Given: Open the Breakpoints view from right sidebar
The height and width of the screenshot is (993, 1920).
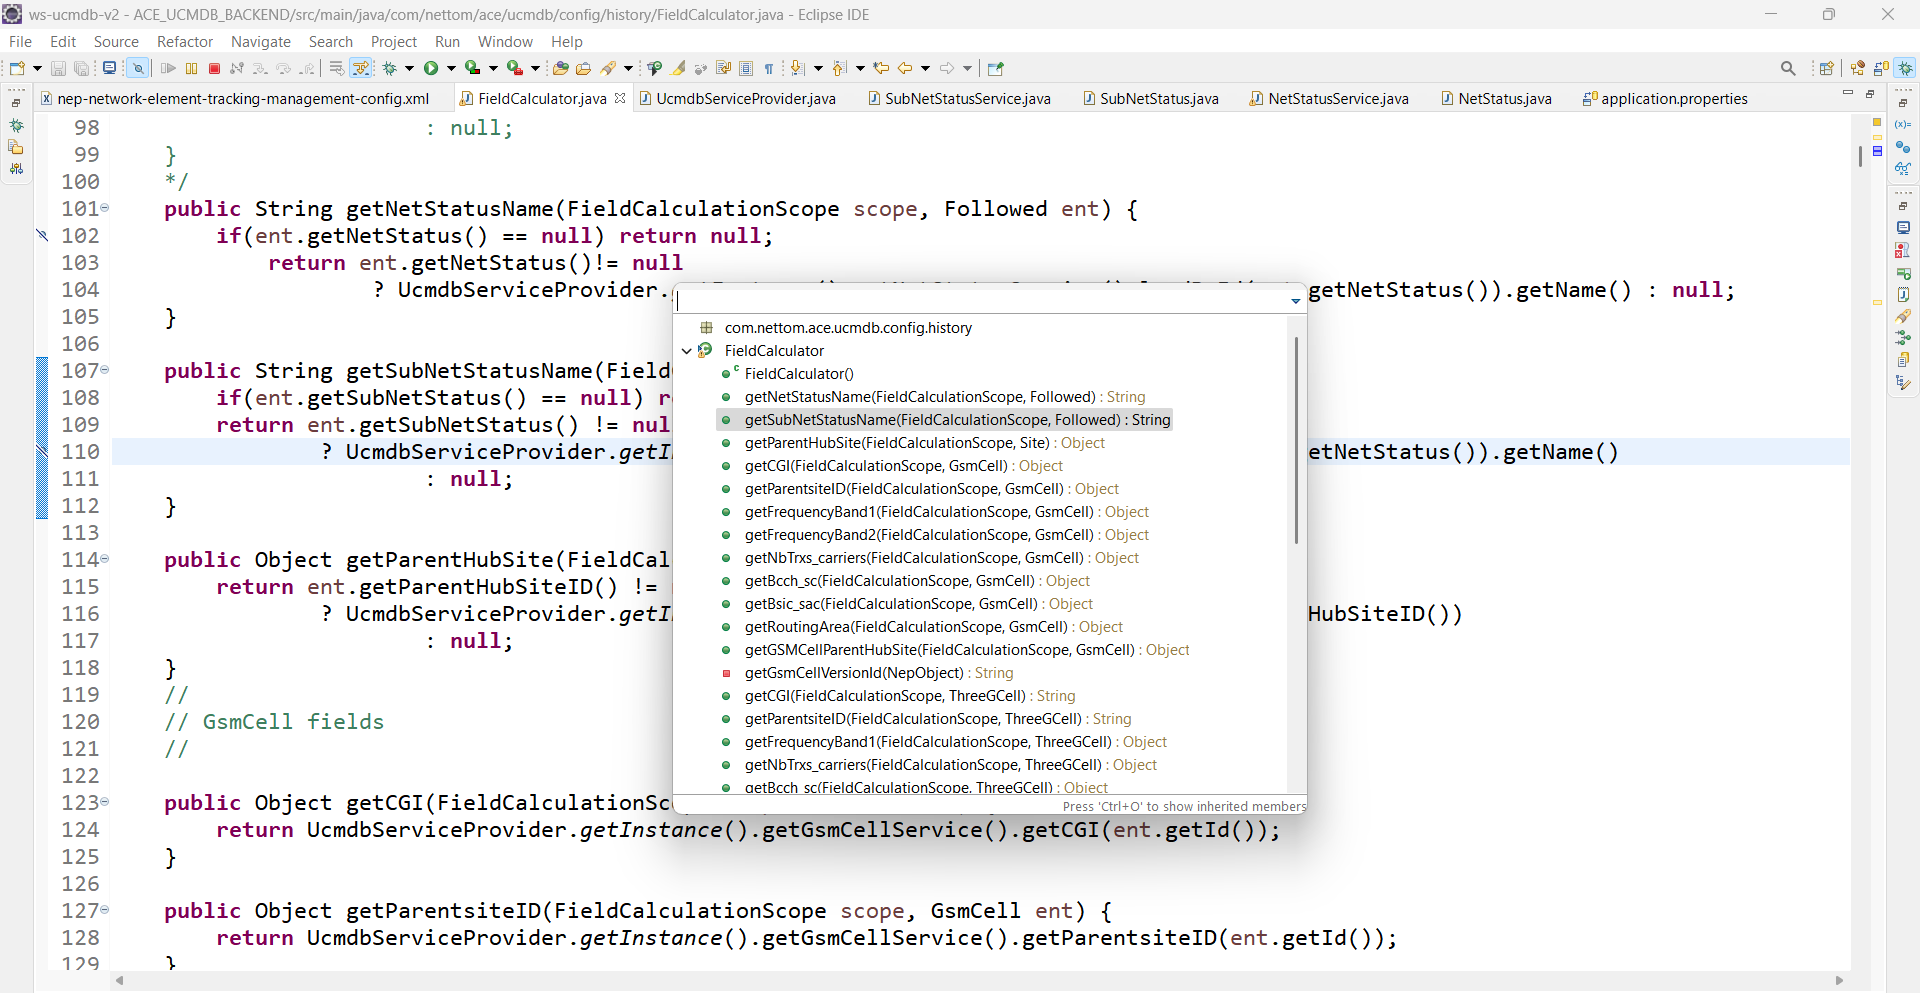Looking at the screenshot, I should [1903, 147].
